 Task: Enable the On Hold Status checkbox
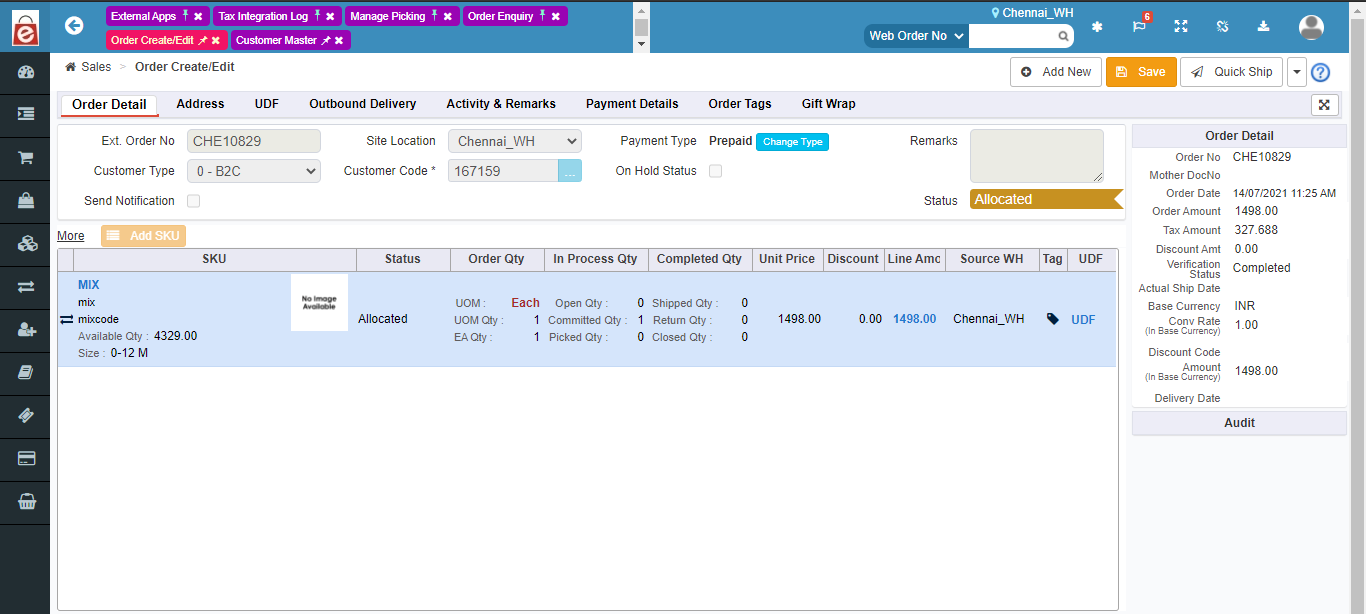coord(715,171)
